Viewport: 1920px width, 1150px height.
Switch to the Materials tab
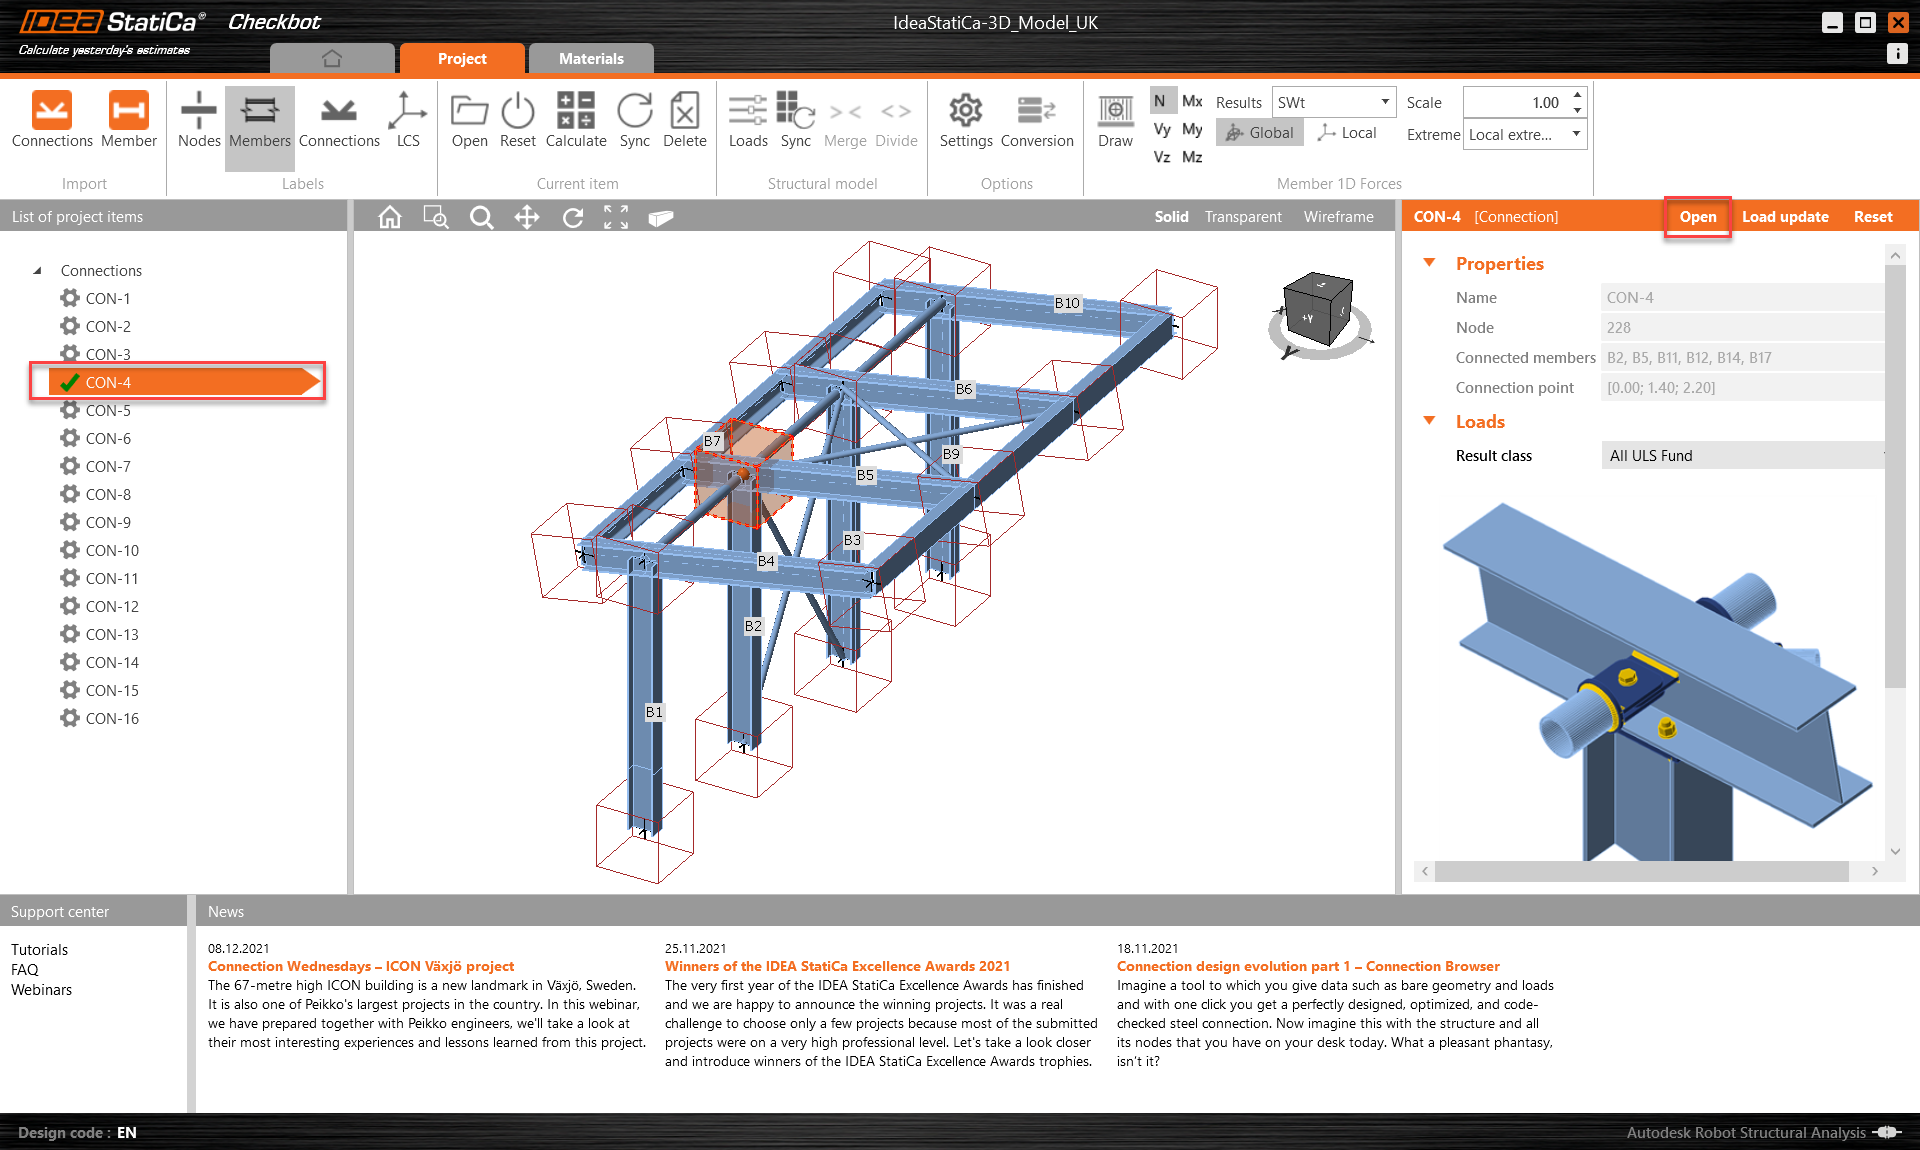(x=590, y=59)
